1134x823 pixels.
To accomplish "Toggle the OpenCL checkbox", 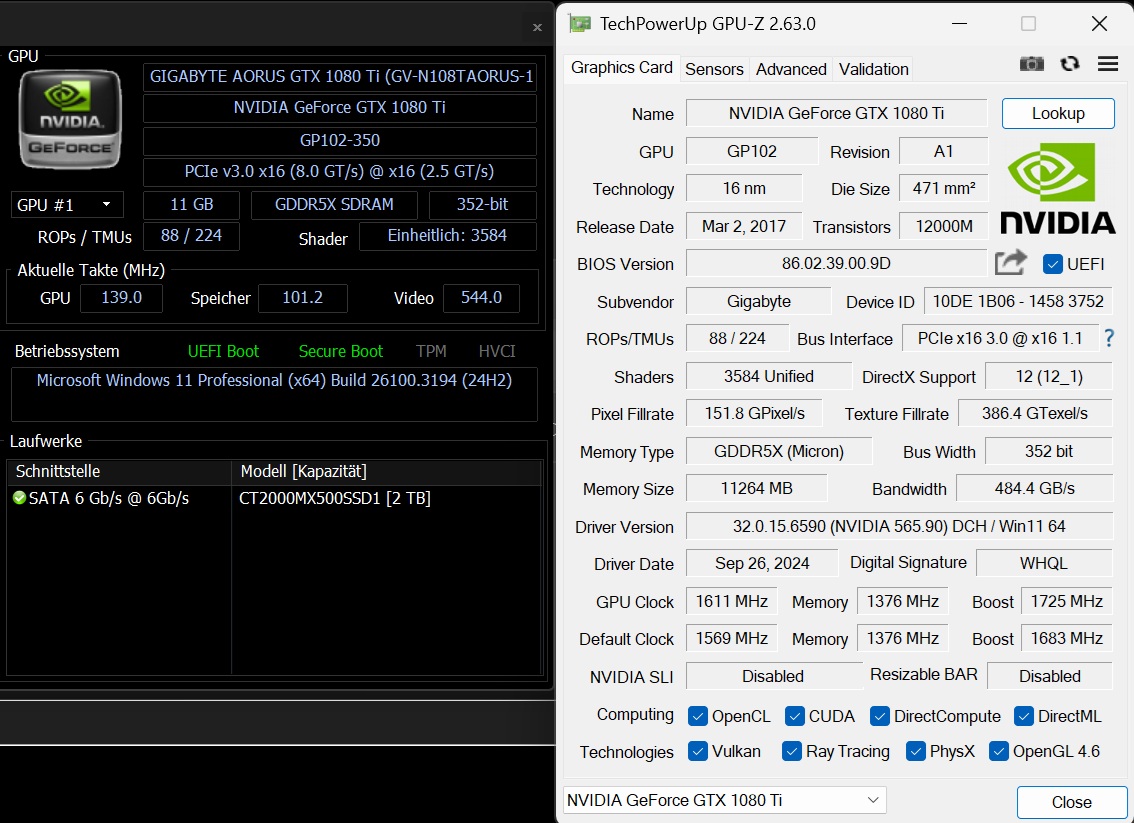I will tap(697, 716).
